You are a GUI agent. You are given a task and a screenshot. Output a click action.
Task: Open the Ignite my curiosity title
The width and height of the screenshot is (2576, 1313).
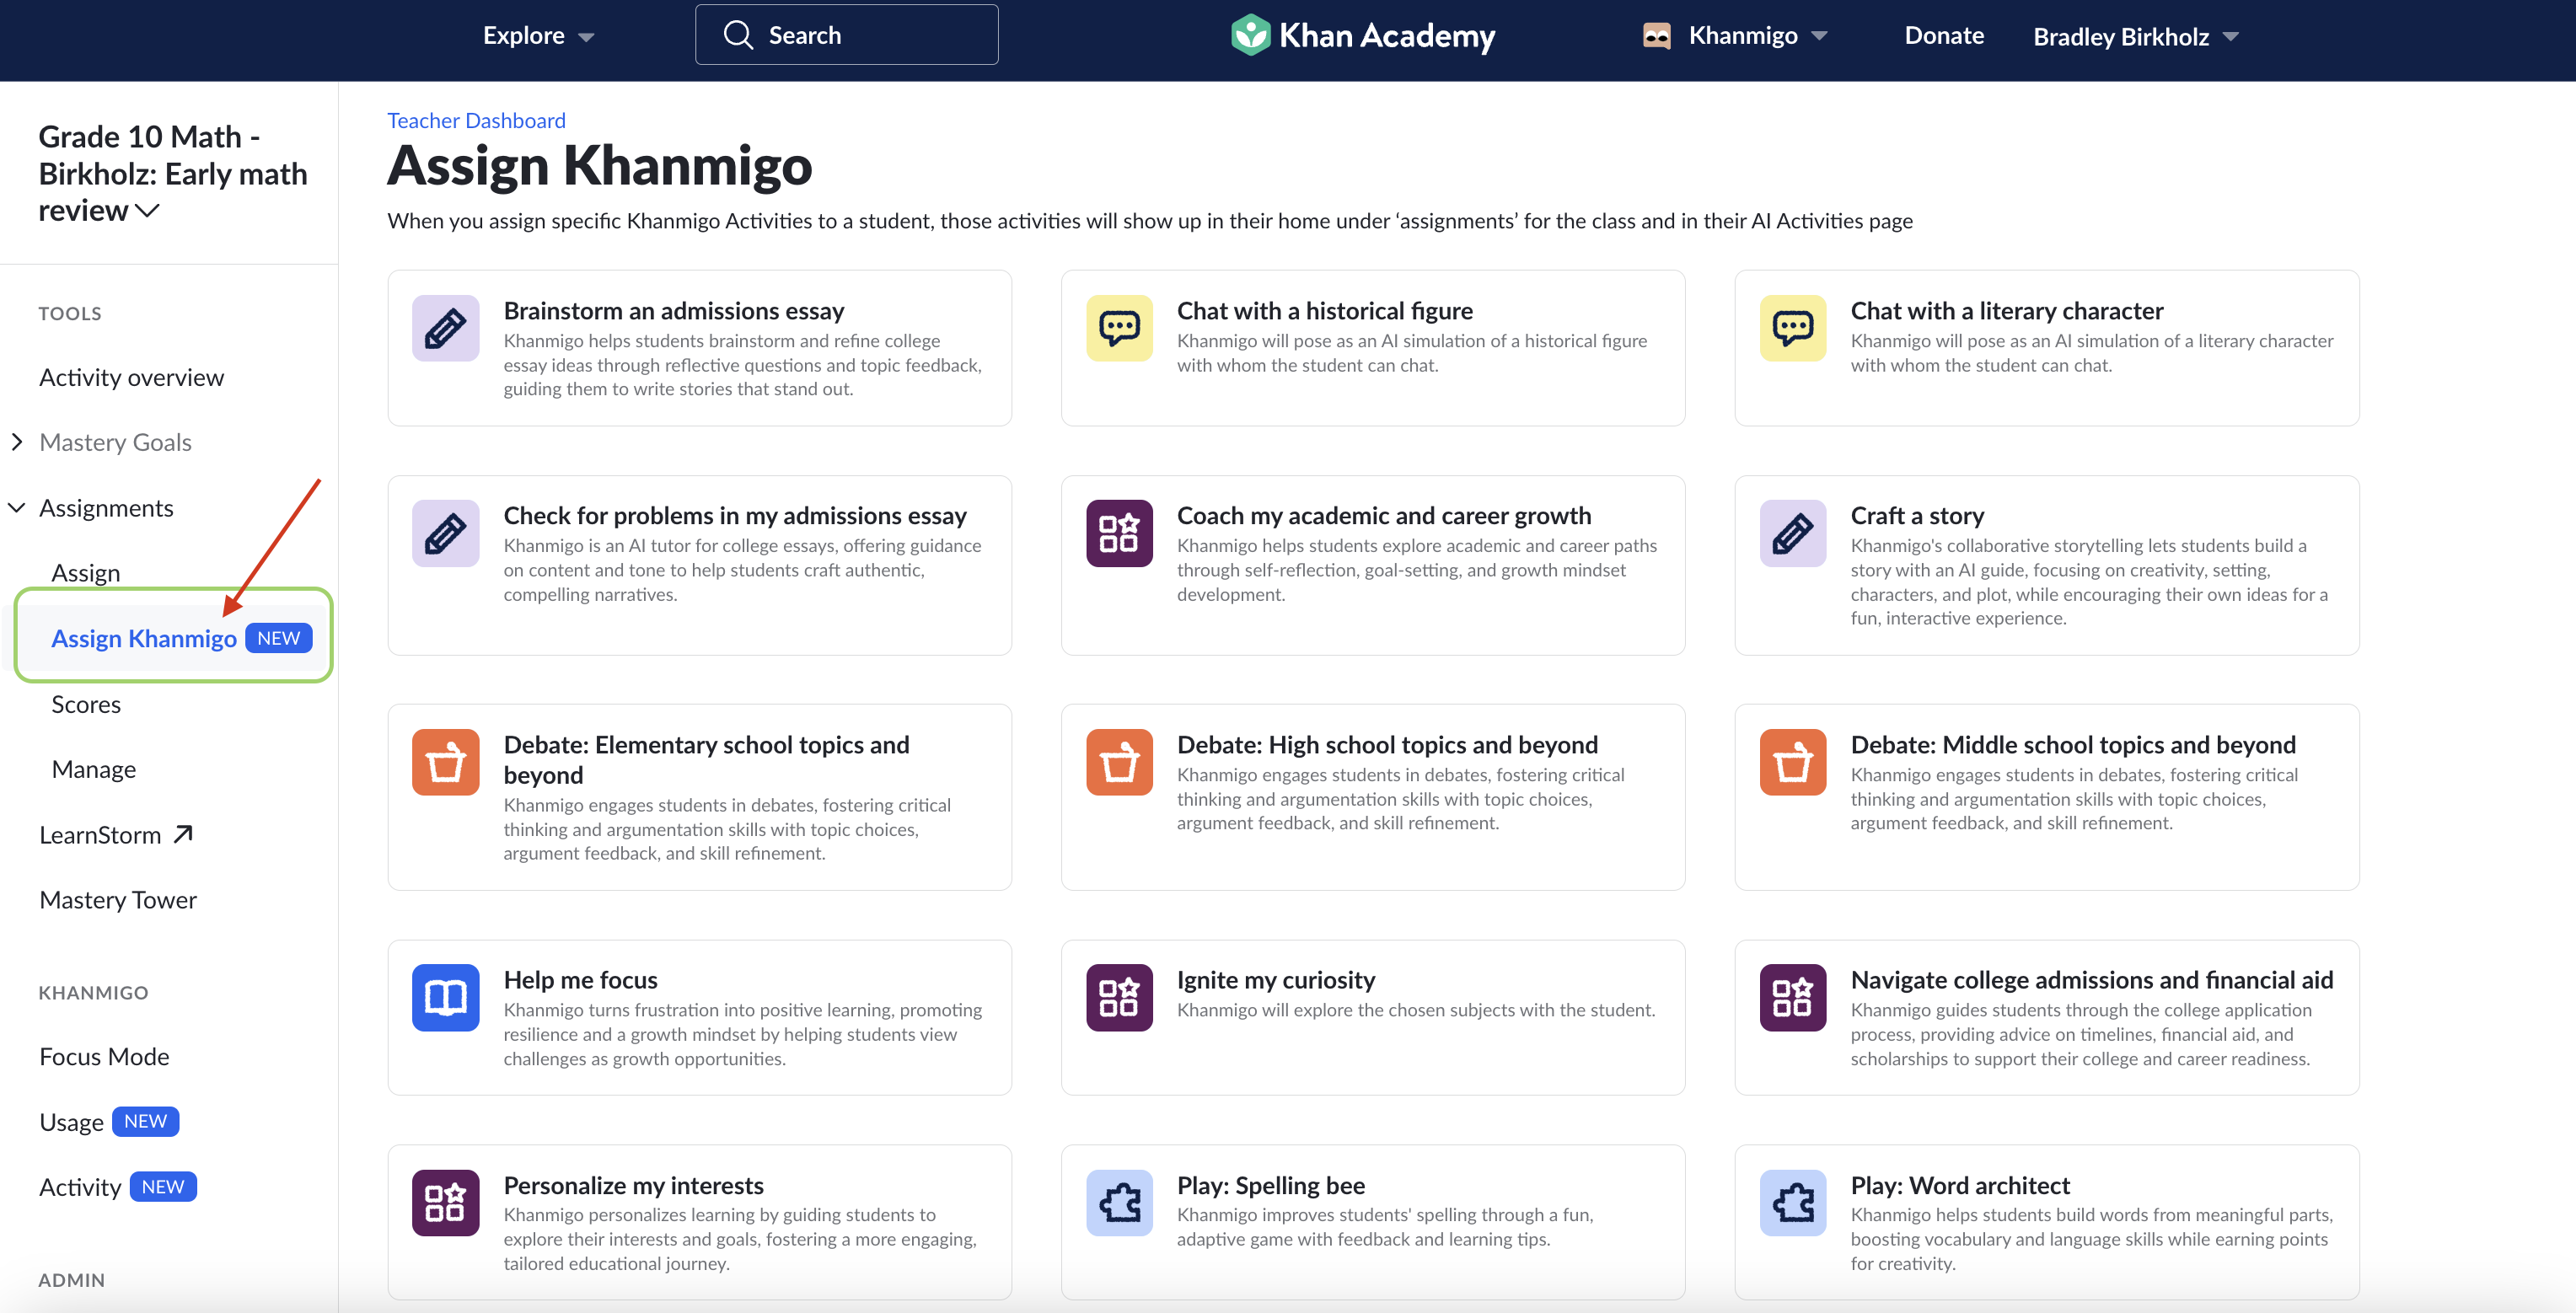pos(1275,980)
